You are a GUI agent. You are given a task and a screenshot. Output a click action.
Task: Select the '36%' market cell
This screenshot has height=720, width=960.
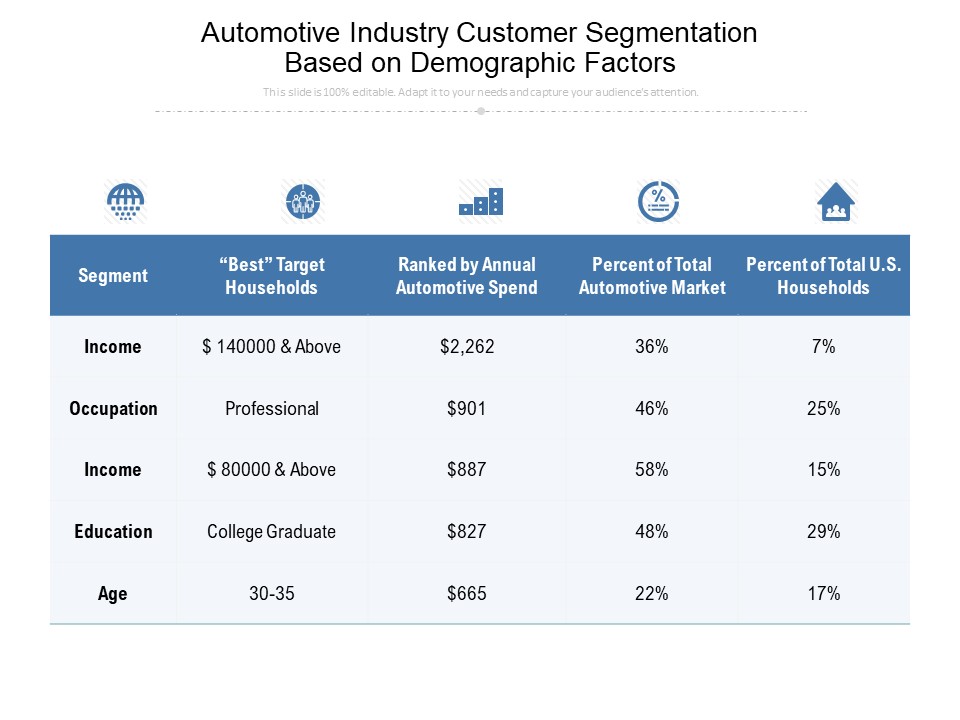(651, 347)
